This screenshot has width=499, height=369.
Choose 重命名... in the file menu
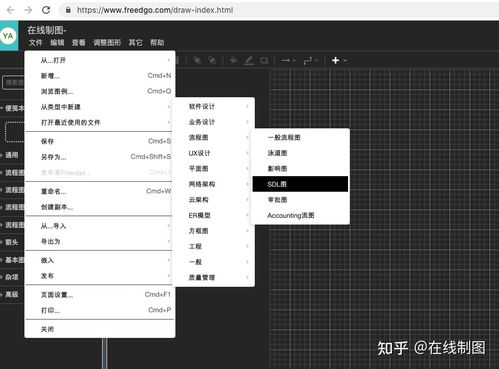[x=100, y=191]
